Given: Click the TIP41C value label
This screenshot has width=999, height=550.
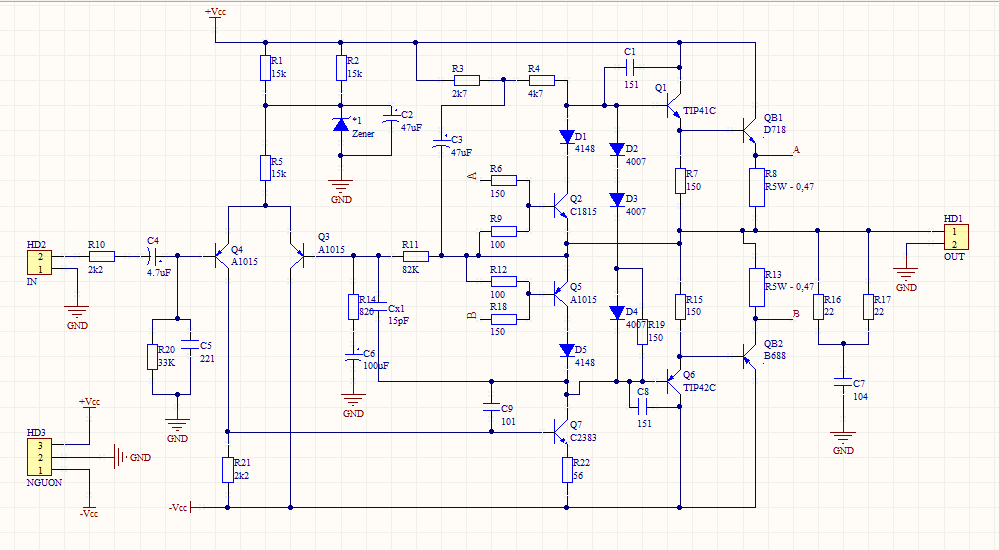Looking at the screenshot, I should click(x=700, y=110).
